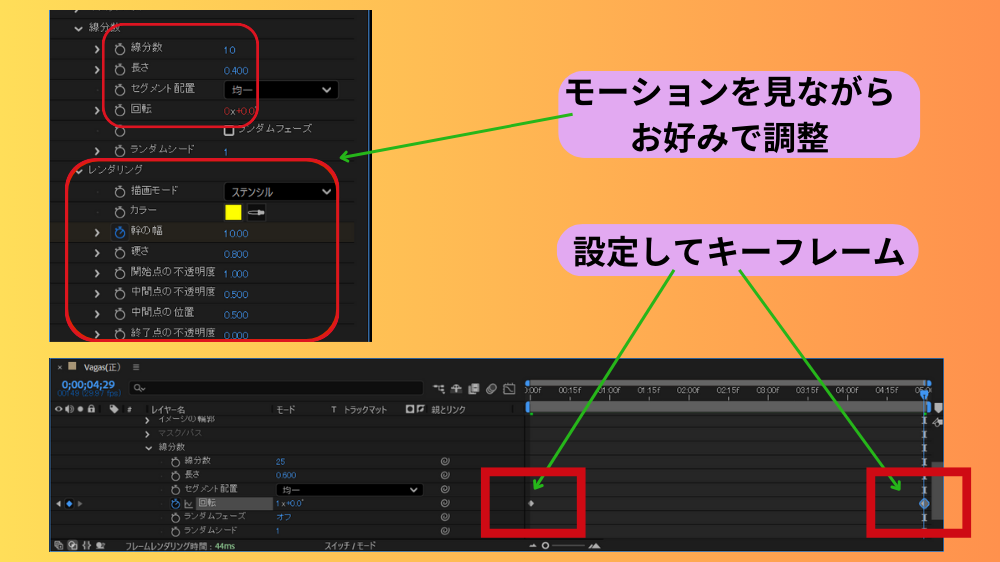Open the セグメント配置 dropdown in timeline
This screenshot has width=1000, height=562.
348,489
